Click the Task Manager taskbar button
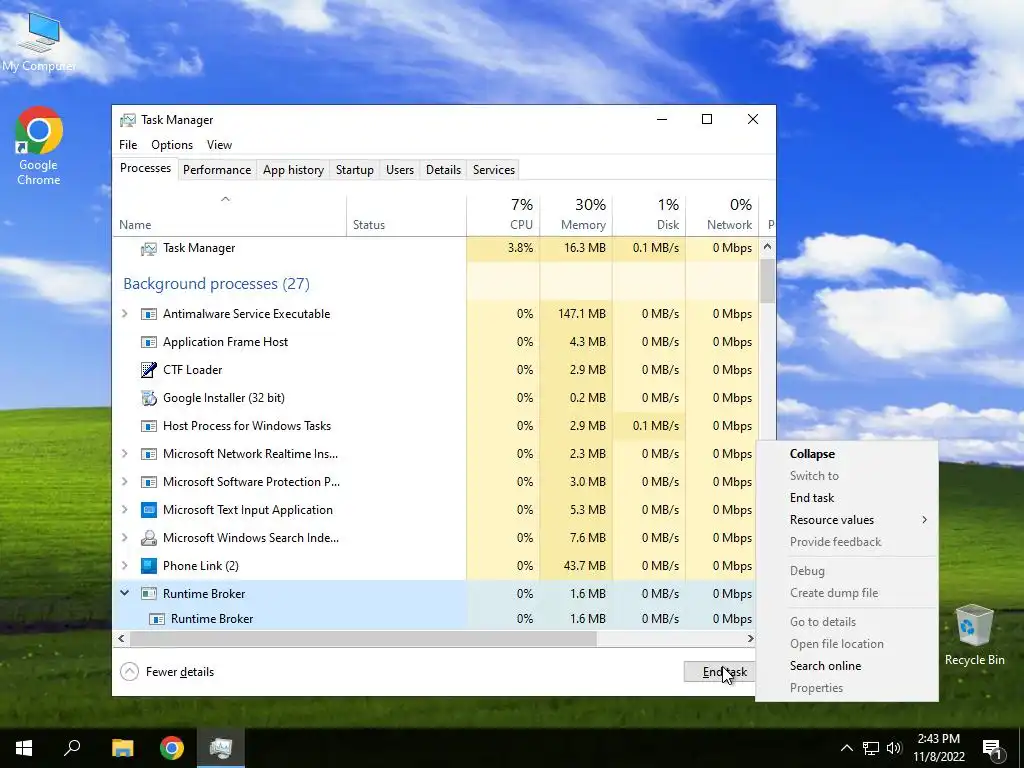This screenshot has width=1024, height=768. pos(221,748)
